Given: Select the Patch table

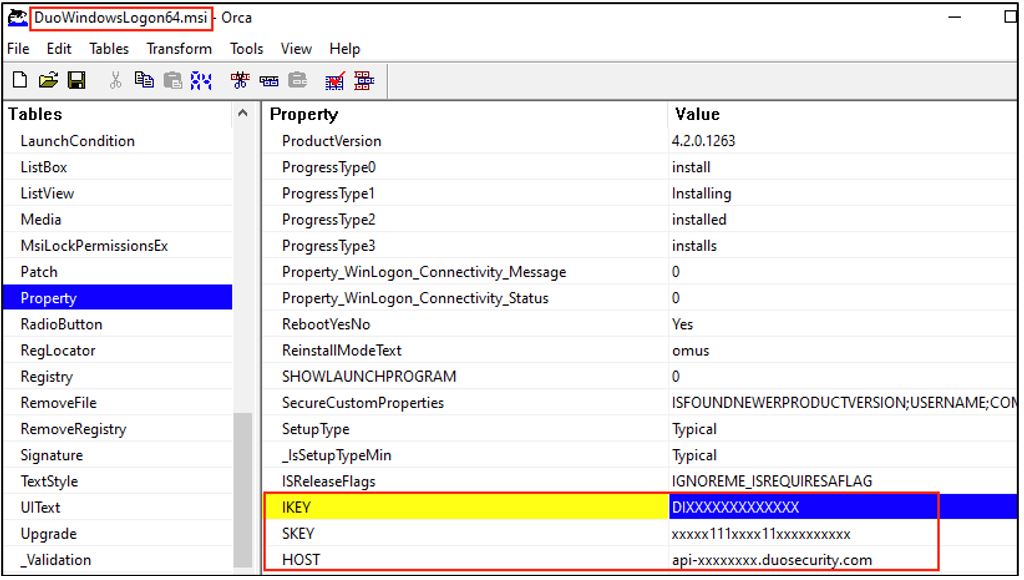Looking at the screenshot, I should point(118,272).
